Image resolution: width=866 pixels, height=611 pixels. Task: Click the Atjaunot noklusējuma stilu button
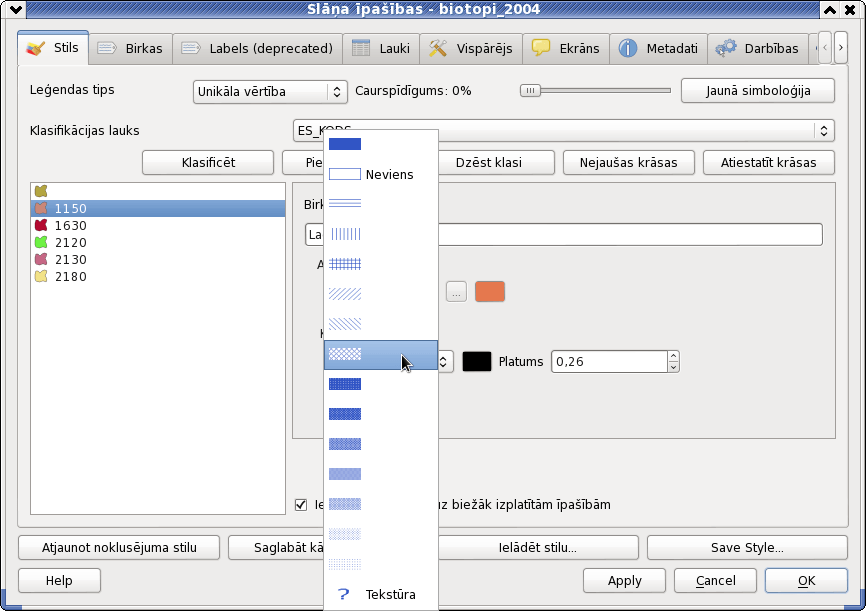pos(119,547)
